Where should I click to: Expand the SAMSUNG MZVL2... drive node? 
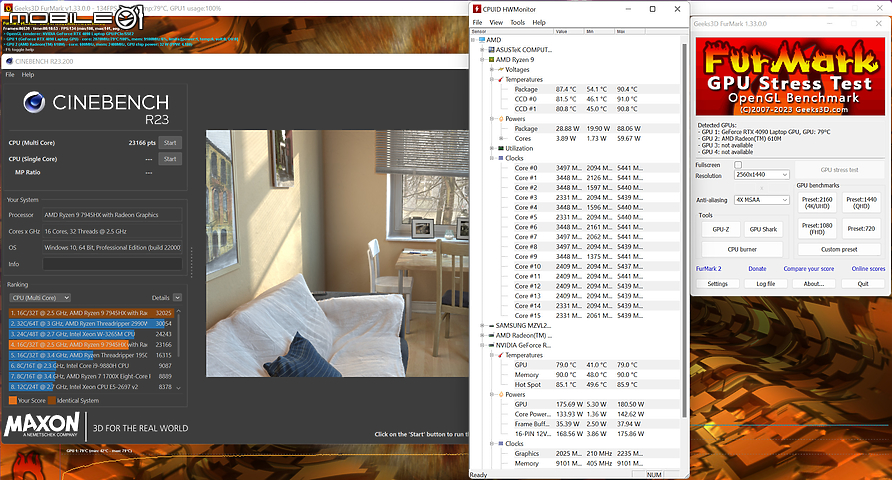pos(482,325)
